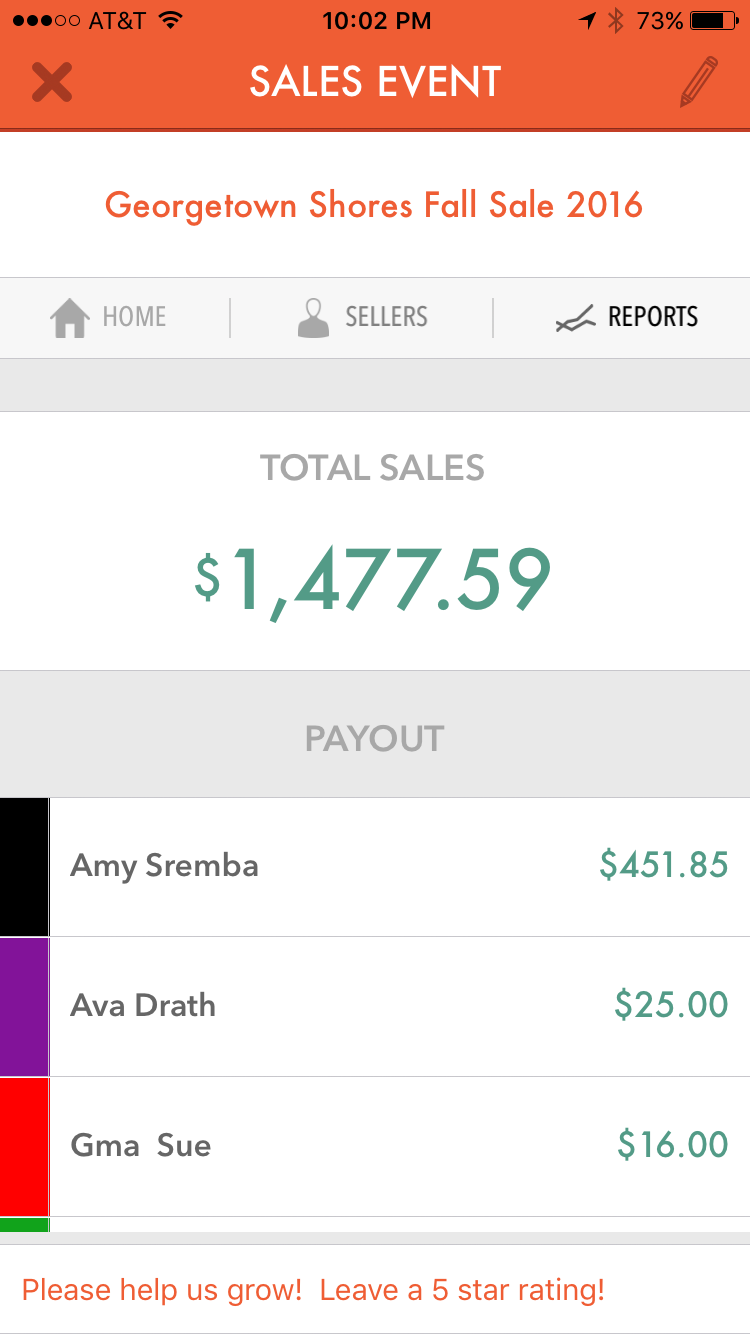Tap the Reports chart icon
The image size is (750, 1334).
coord(575,318)
